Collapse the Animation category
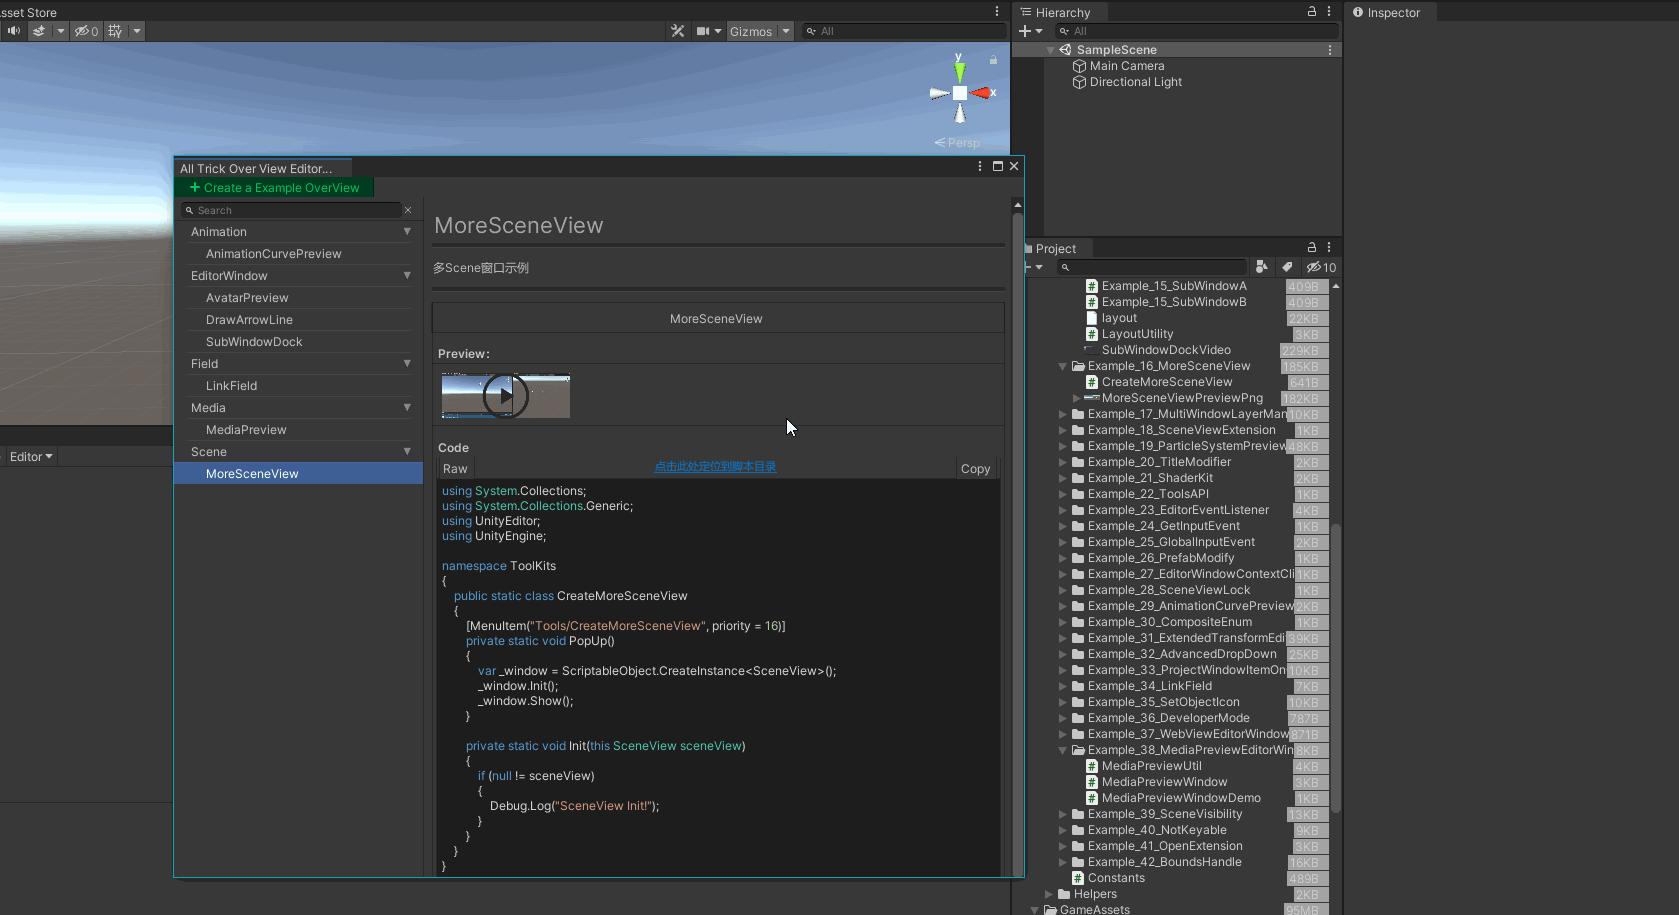Screen dimensions: 1679x915 [407, 232]
